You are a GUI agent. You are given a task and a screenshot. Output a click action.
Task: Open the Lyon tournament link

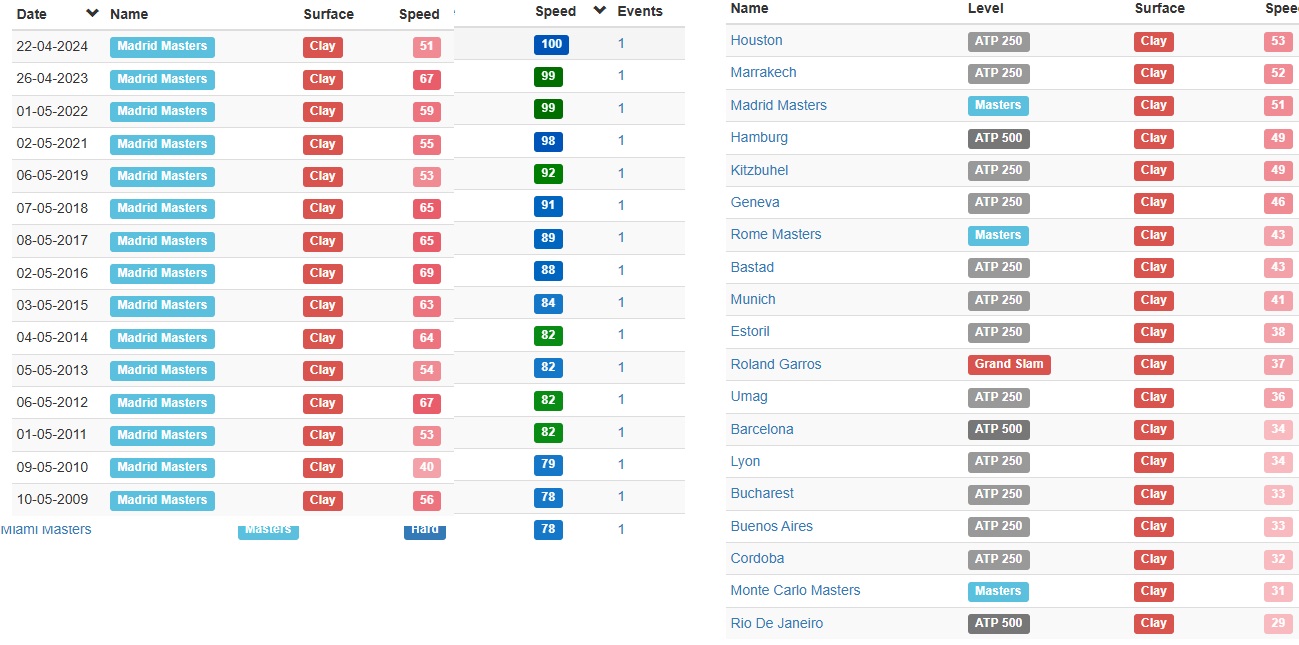coord(745,461)
